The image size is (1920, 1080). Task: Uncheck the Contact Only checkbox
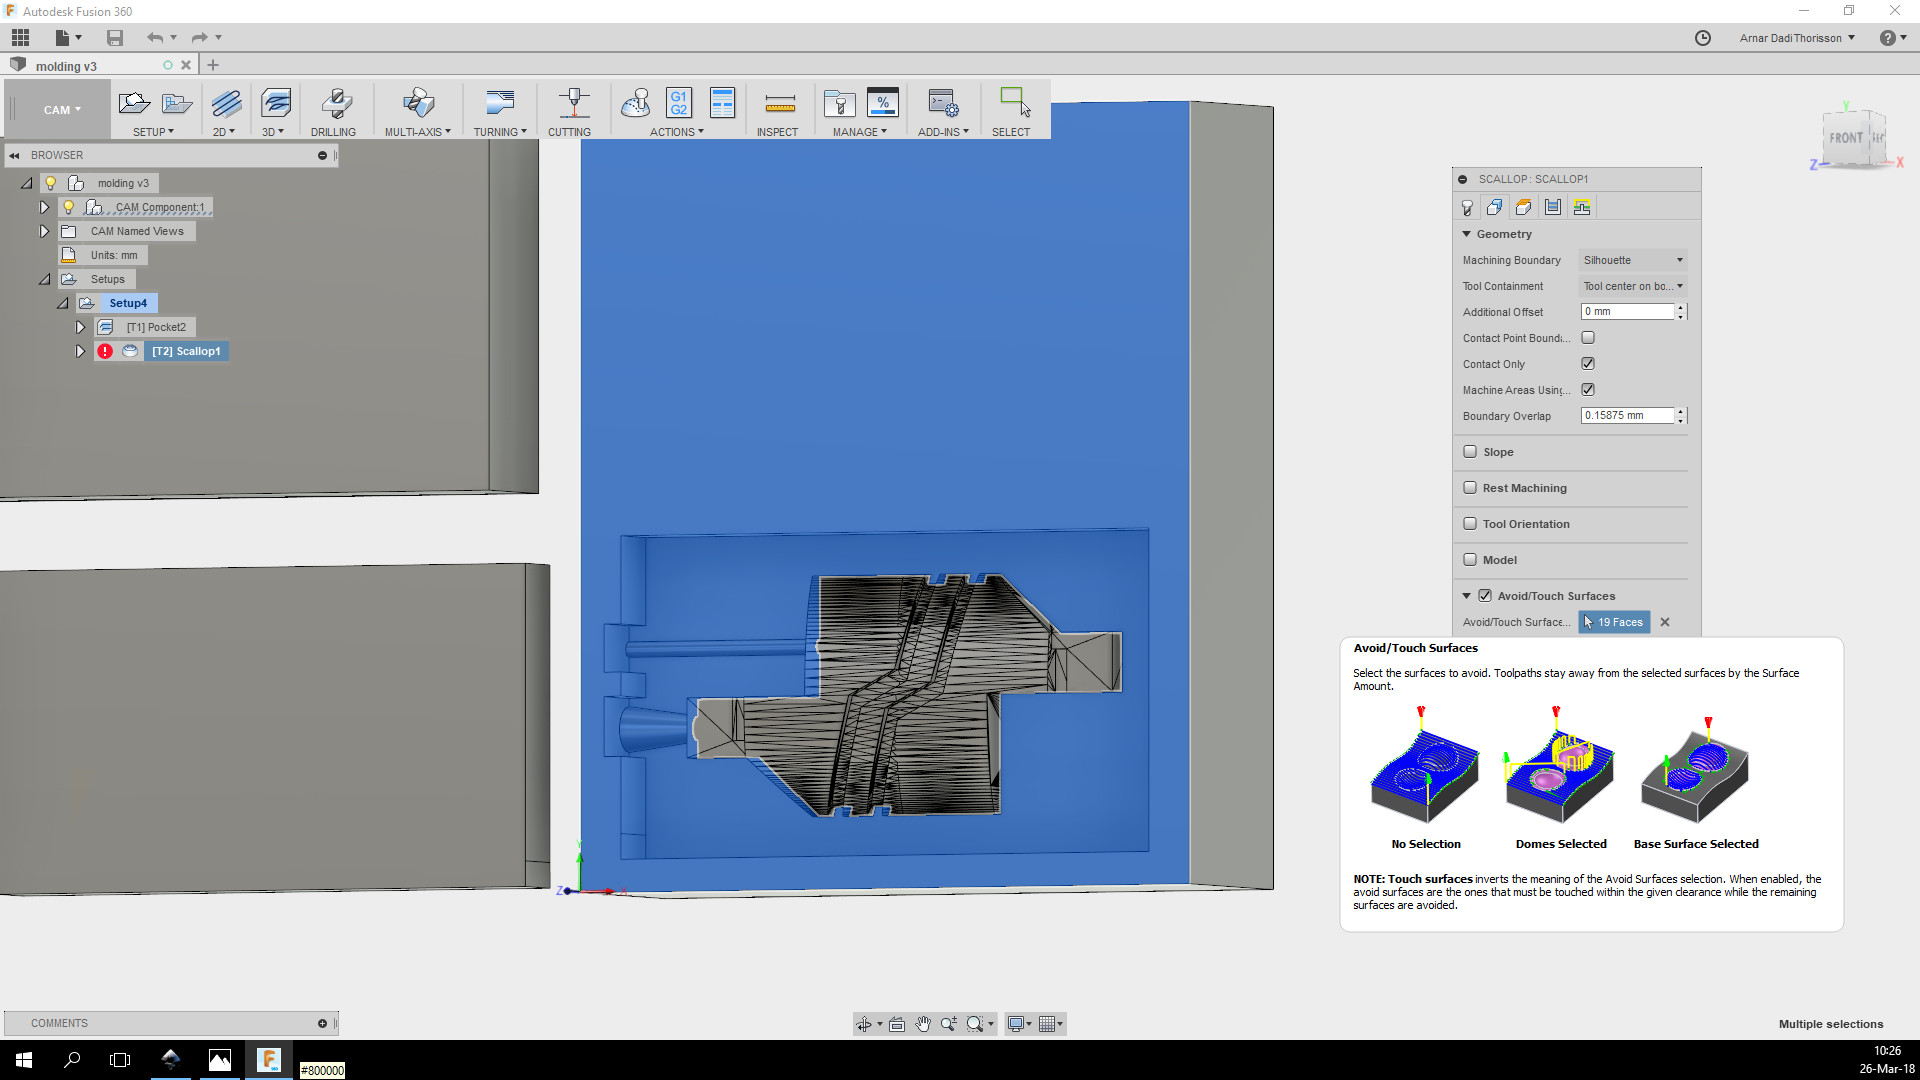1588,364
